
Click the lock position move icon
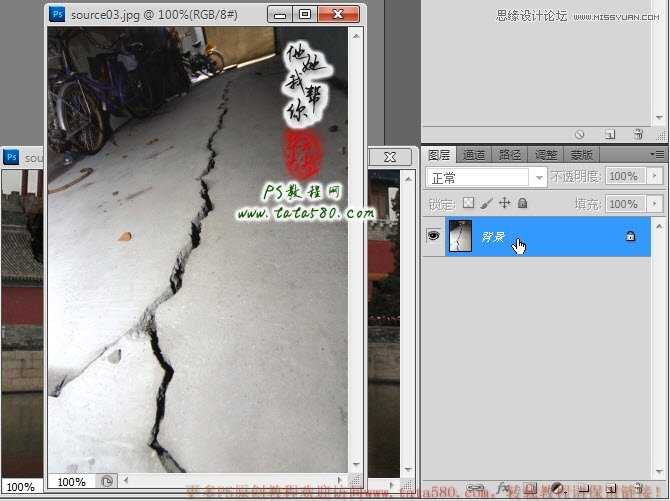pyautogui.click(x=505, y=203)
